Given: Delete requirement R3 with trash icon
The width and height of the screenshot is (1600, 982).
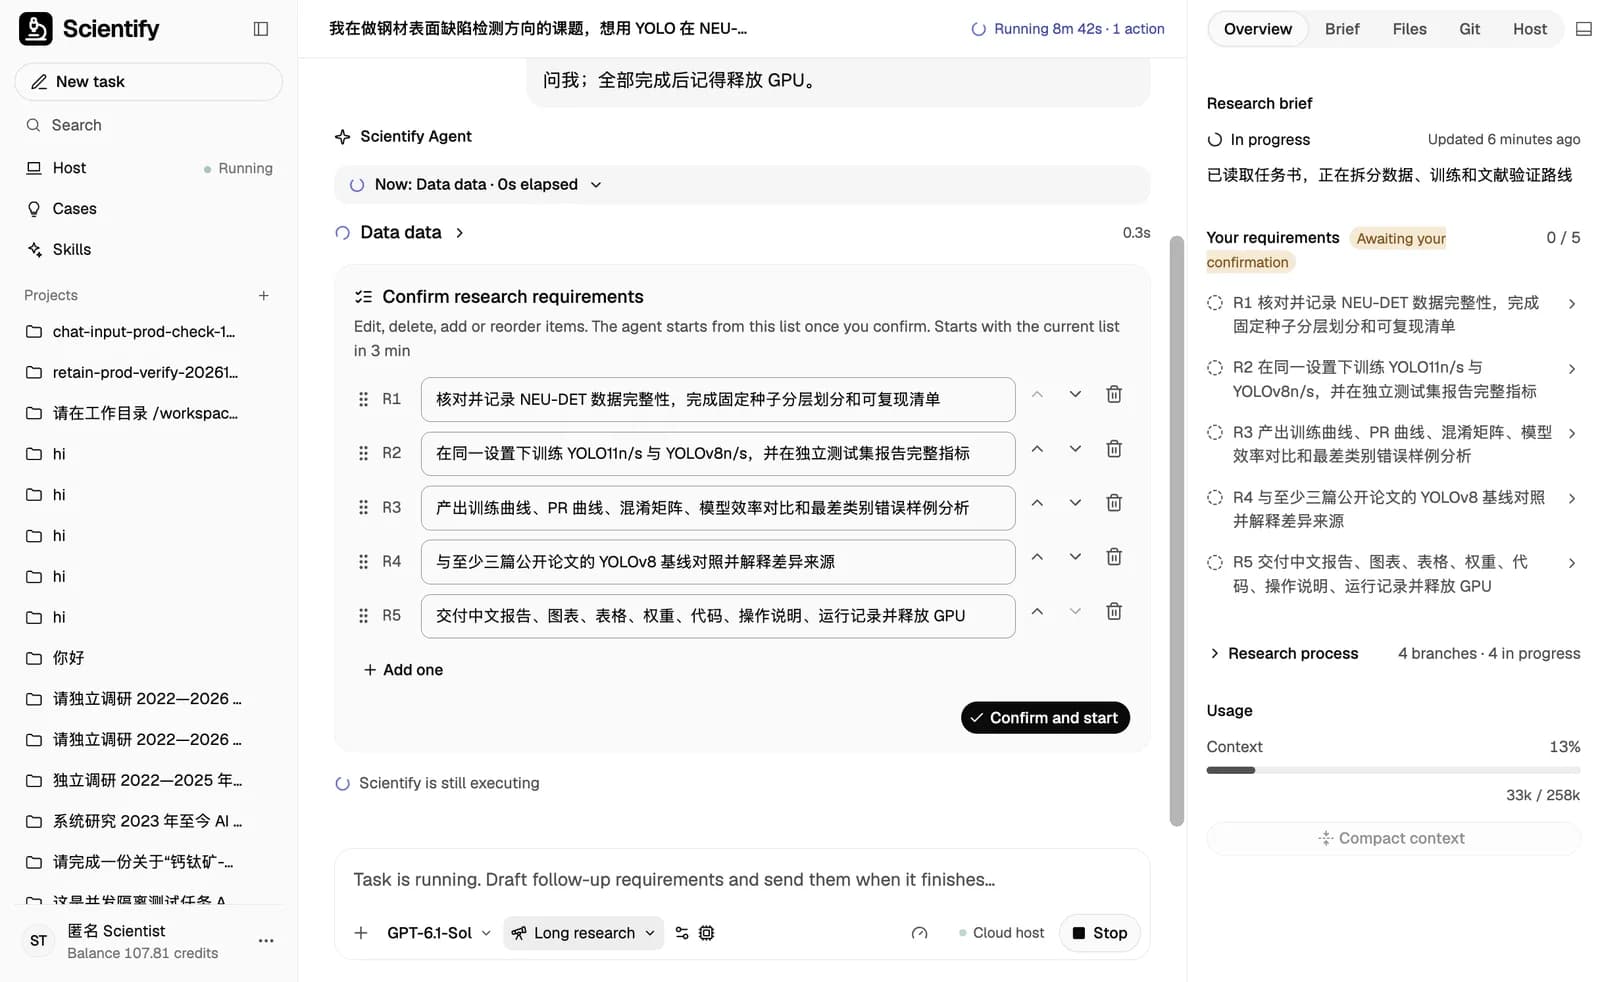Looking at the screenshot, I should pos(1114,503).
